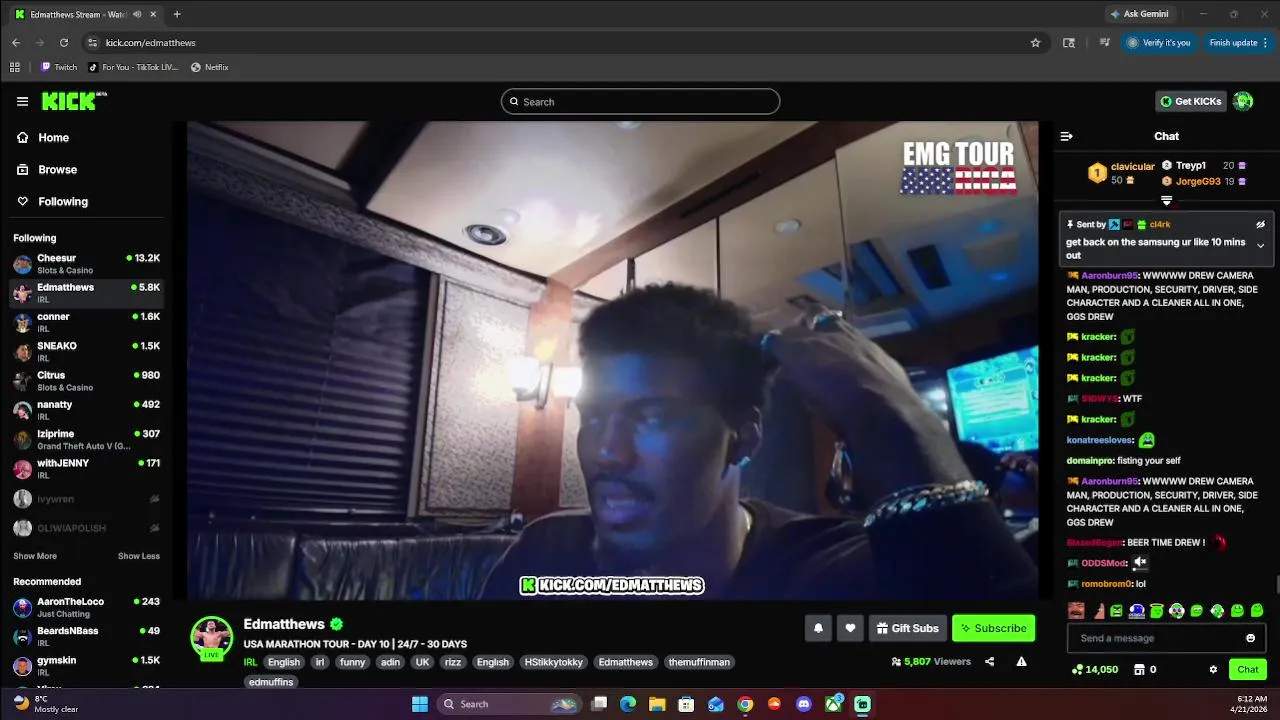Send message with the Chat button
Image resolution: width=1280 pixels, height=720 pixels.
click(1248, 669)
